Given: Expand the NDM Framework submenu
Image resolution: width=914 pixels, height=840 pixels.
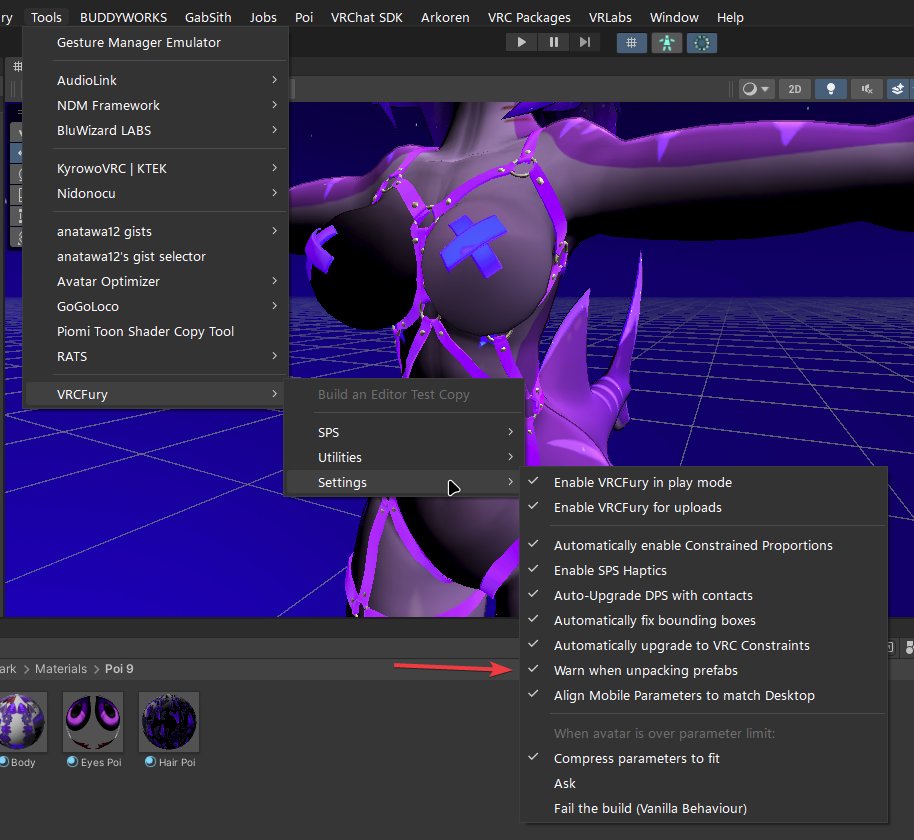Looking at the screenshot, I should point(155,106).
